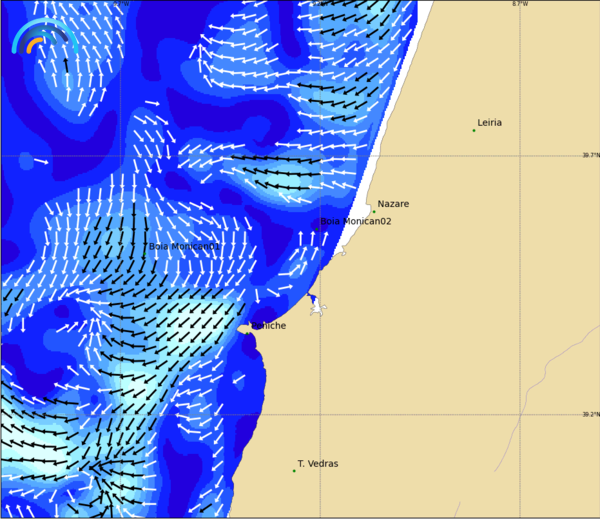The width and height of the screenshot is (600, 519).
Task: Click the Leiria city label
Action: [489, 122]
